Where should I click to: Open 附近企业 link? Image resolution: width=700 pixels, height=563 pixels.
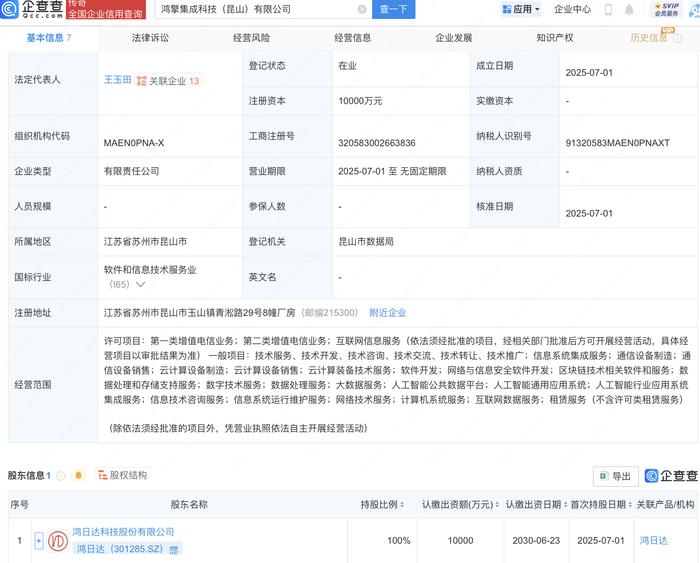click(388, 313)
